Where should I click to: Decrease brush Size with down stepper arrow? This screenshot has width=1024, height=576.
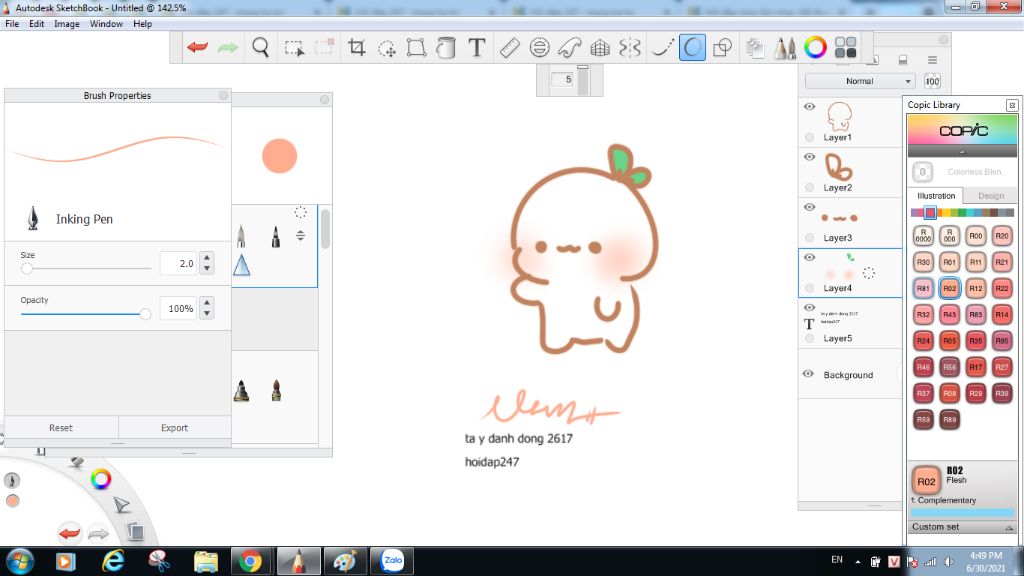[207, 268]
